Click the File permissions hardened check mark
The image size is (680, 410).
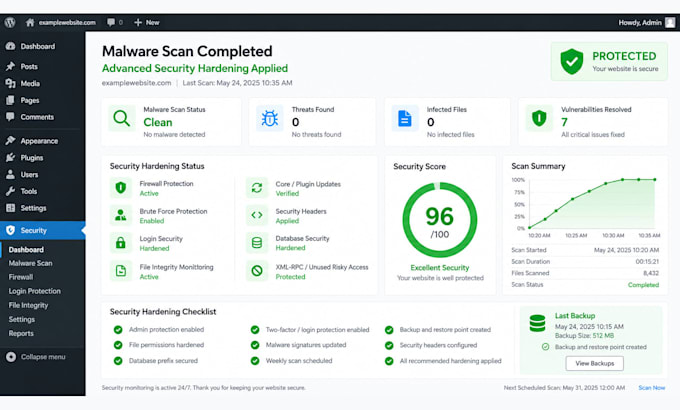[x=118, y=345]
